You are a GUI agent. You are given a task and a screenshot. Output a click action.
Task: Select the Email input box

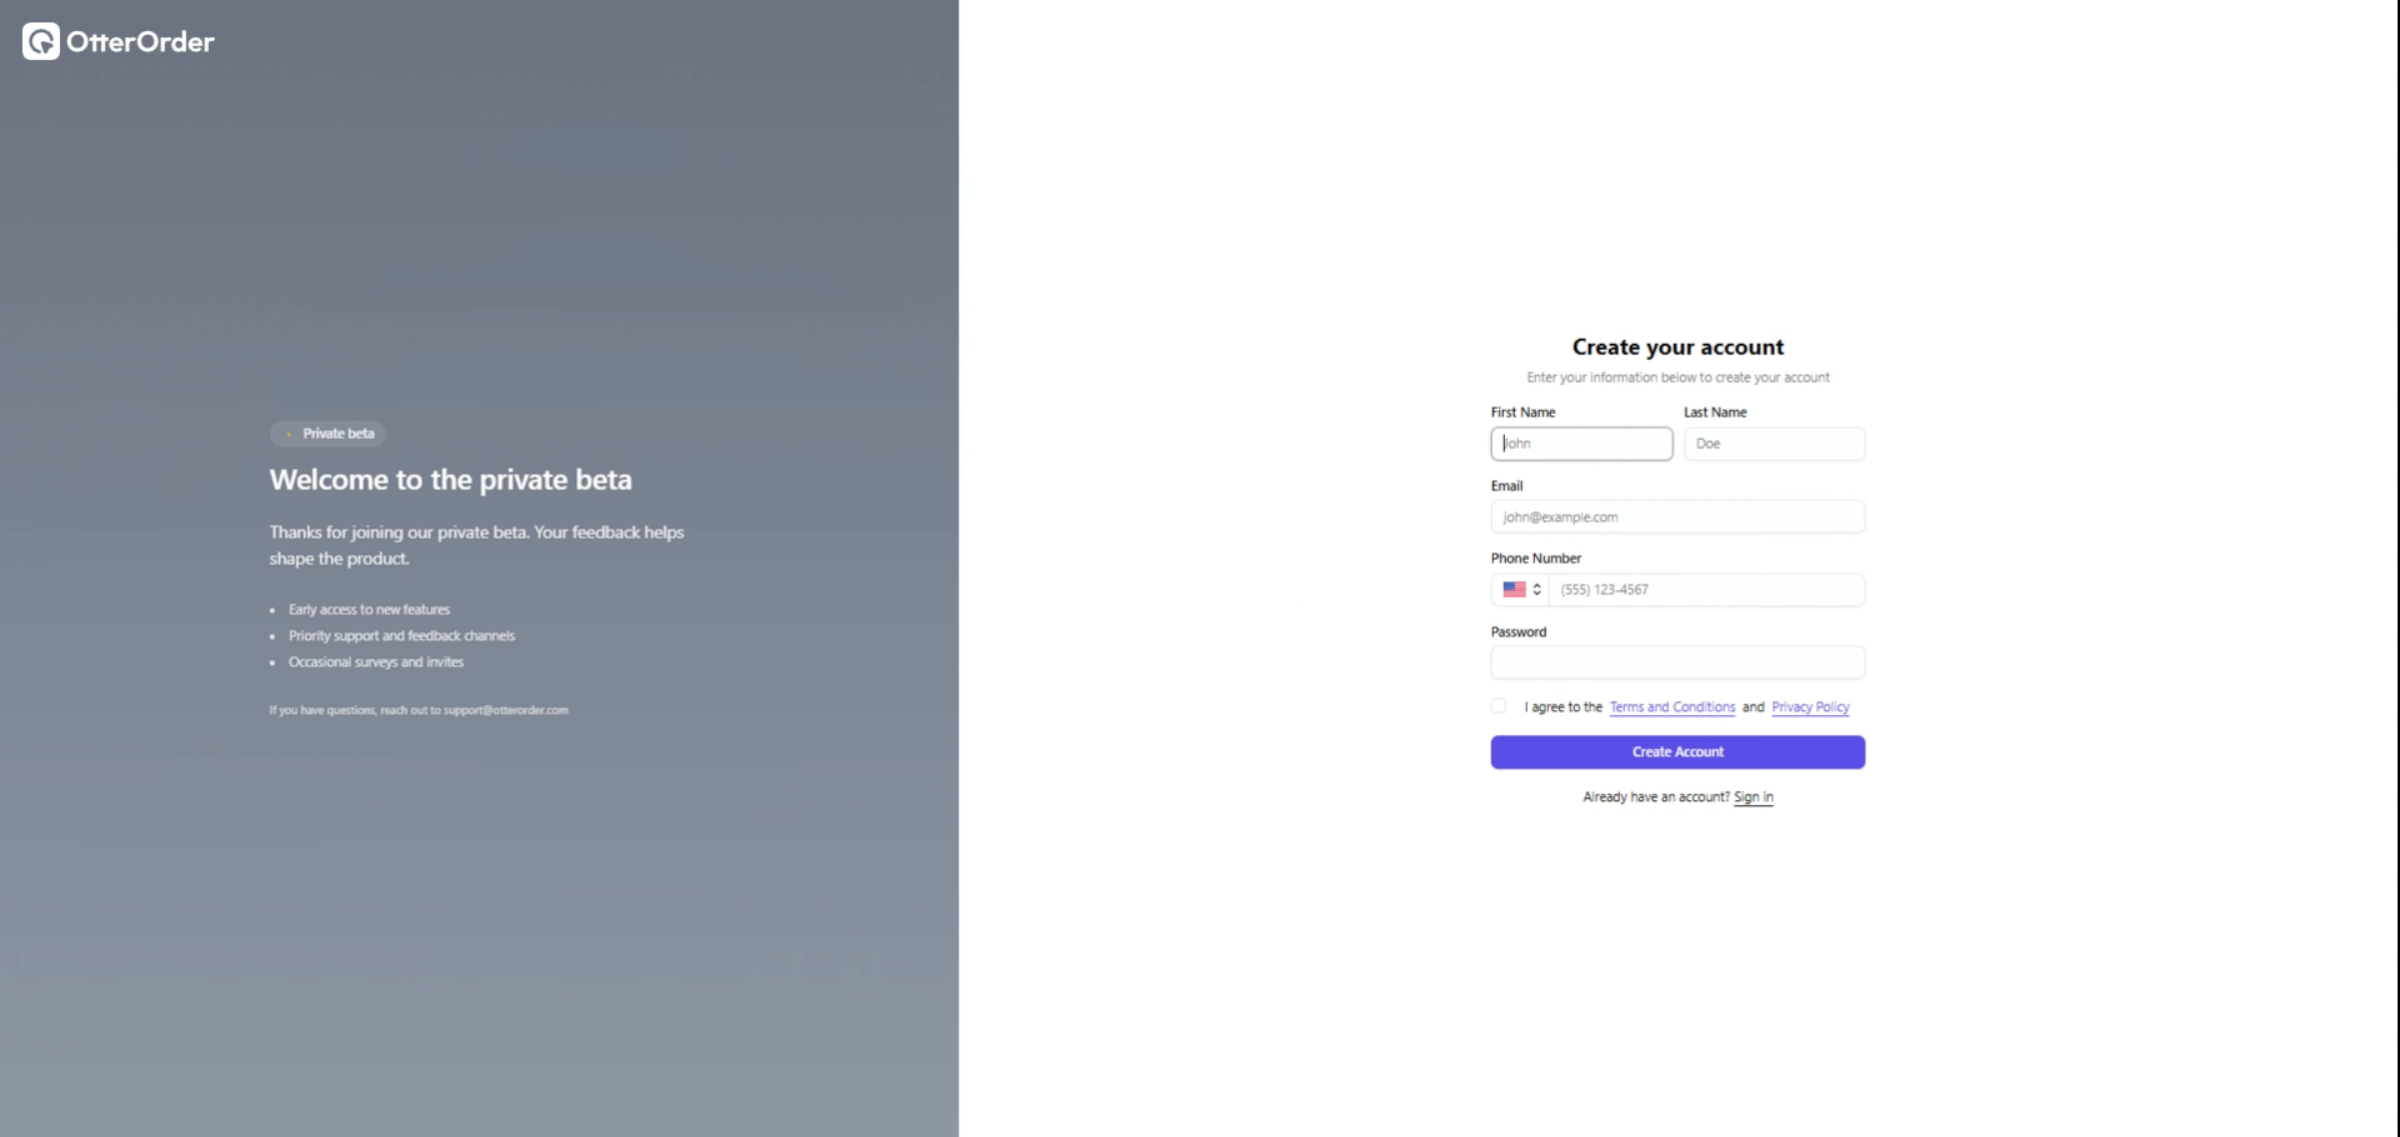tap(1677, 517)
